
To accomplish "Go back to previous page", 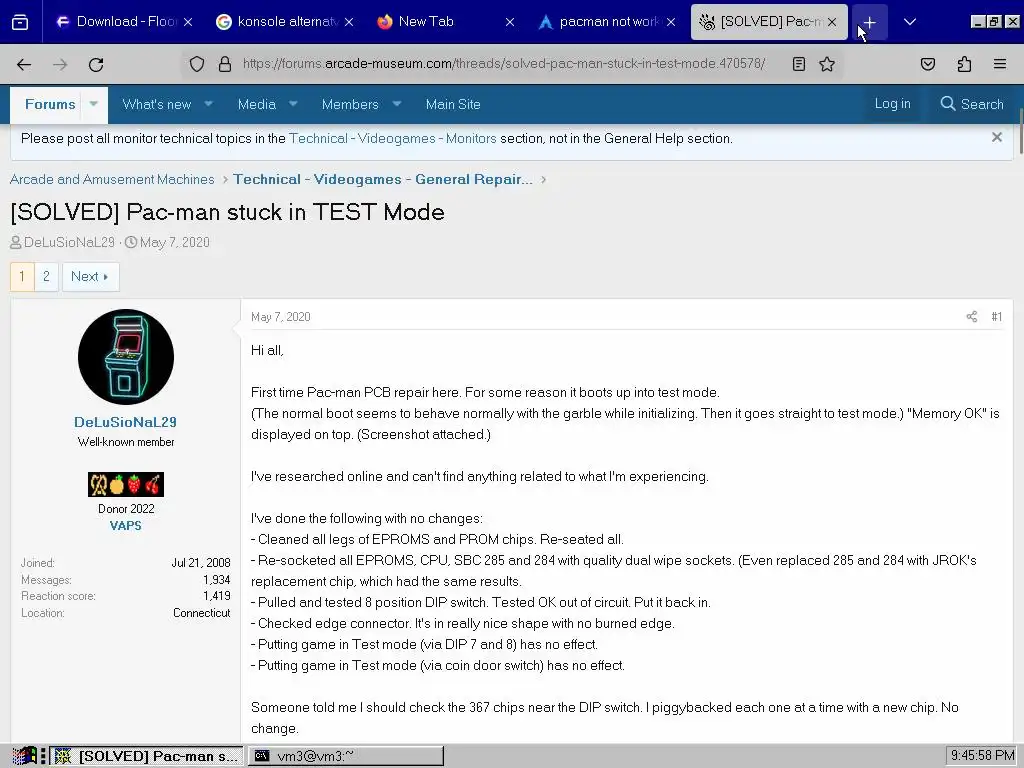I will pos(24,64).
